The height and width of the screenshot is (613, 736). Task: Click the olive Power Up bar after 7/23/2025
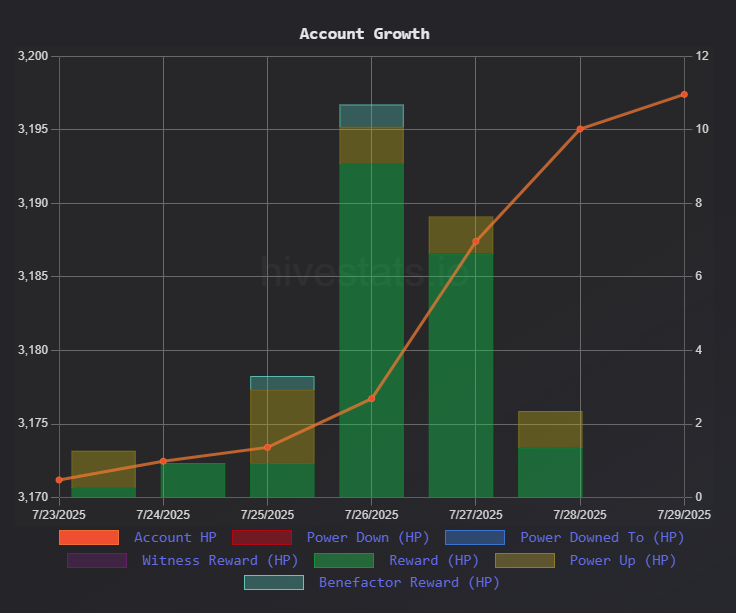103,469
